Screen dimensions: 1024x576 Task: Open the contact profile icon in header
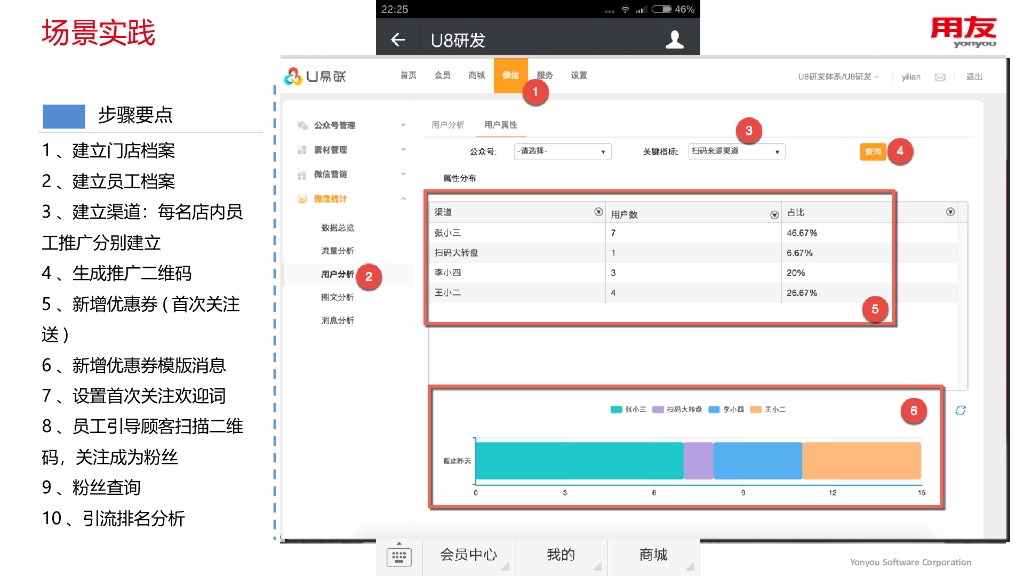pyautogui.click(x=675, y=40)
